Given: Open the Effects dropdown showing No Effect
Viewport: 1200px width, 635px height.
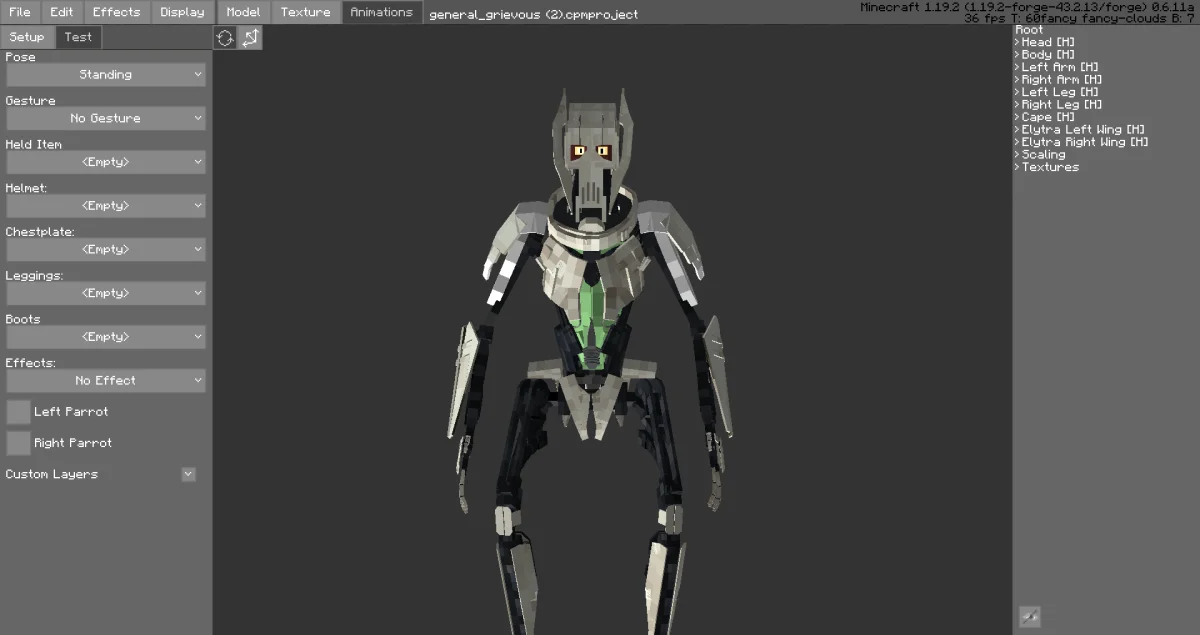Looking at the screenshot, I should 106,380.
